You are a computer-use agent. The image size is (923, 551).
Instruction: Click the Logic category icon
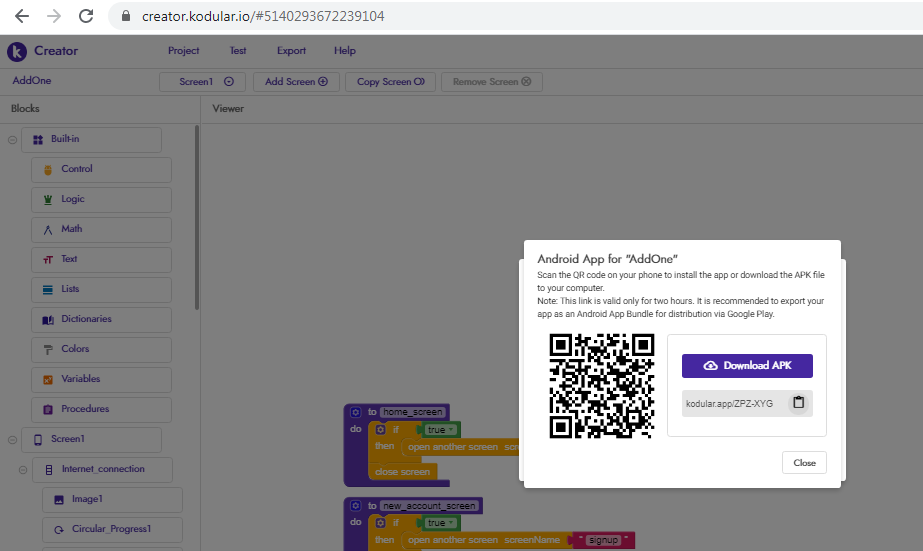(x=48, y=200)
